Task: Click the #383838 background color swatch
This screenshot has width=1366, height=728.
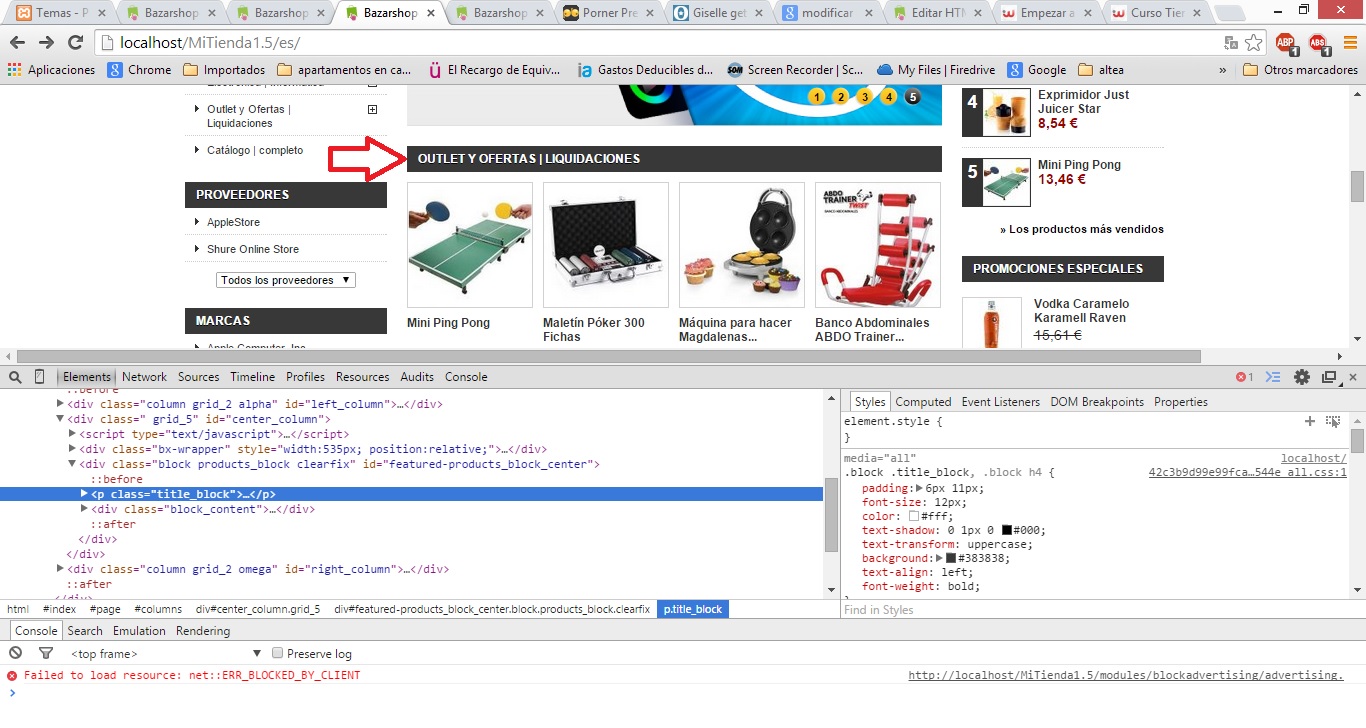Action: tap(951, 558)
